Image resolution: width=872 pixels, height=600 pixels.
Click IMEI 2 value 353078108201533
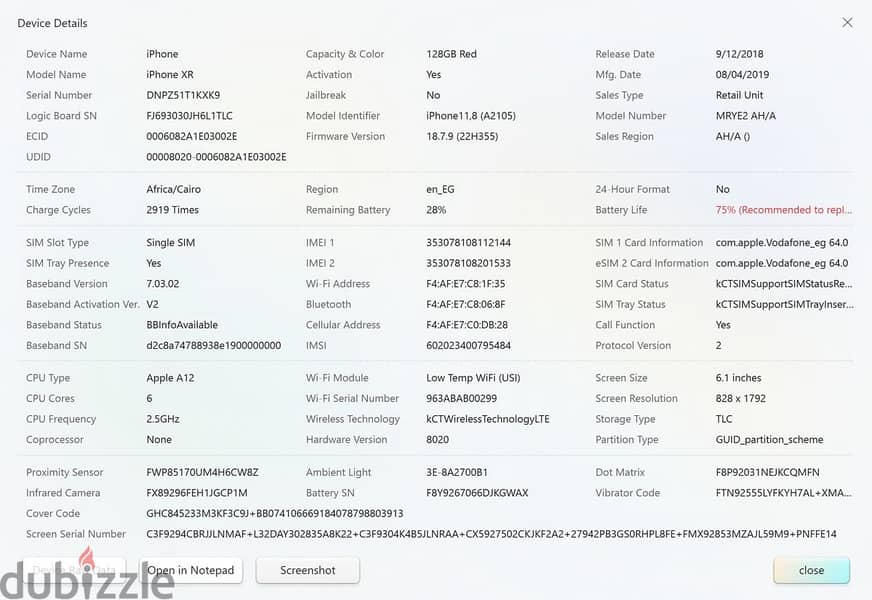click(x=468, y=263)
